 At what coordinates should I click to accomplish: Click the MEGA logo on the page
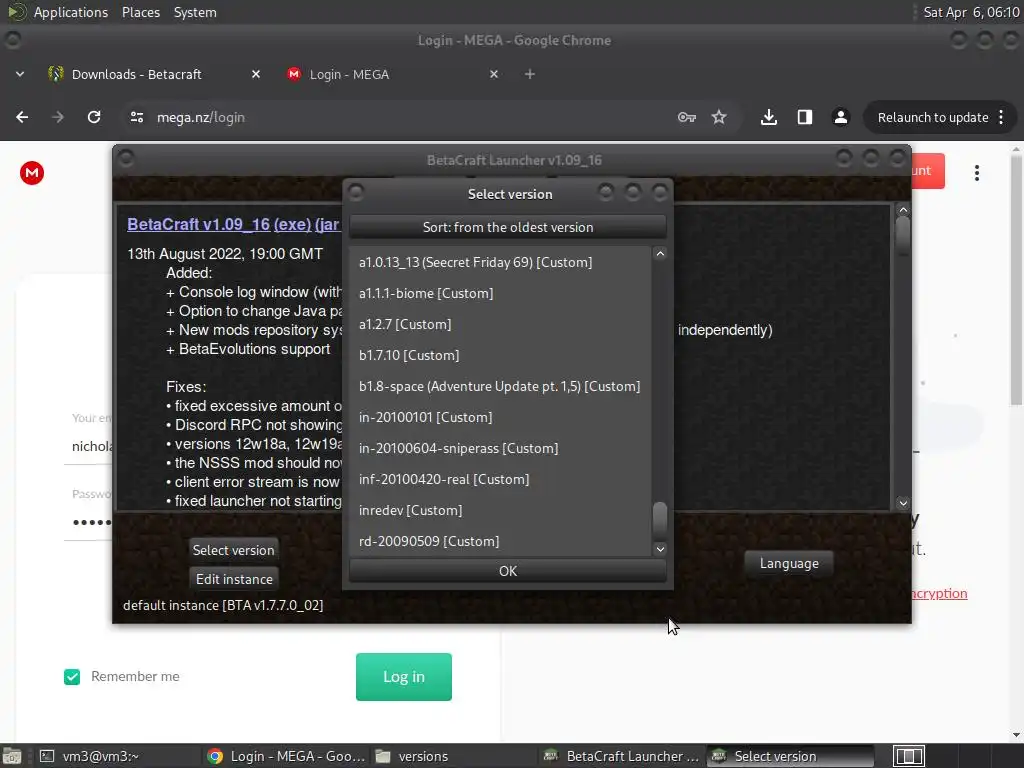coord(31,173)
